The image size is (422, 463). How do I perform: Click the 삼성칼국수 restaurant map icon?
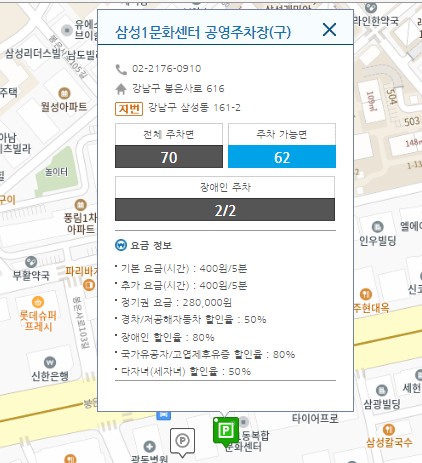click(389, 429)
